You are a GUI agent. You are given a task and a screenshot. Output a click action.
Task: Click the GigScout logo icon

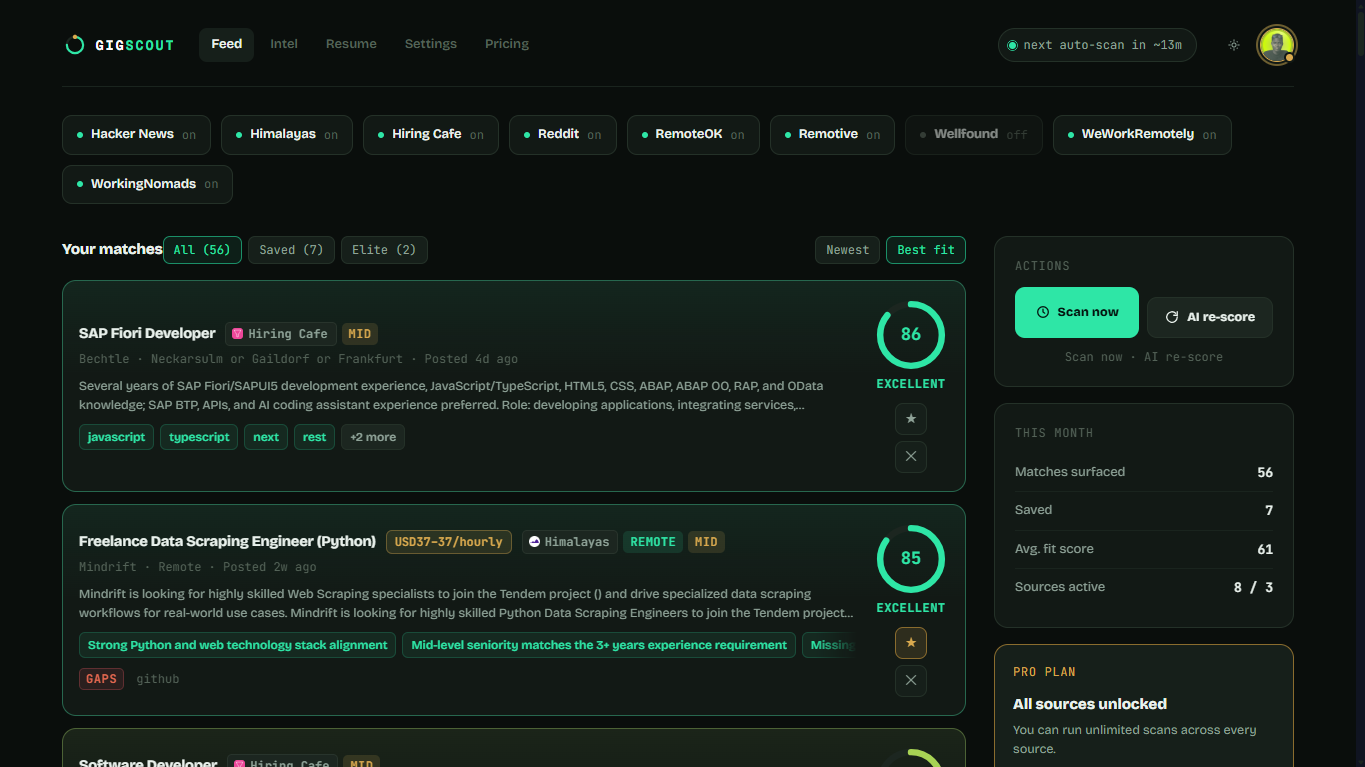click(x=74, y=45)
